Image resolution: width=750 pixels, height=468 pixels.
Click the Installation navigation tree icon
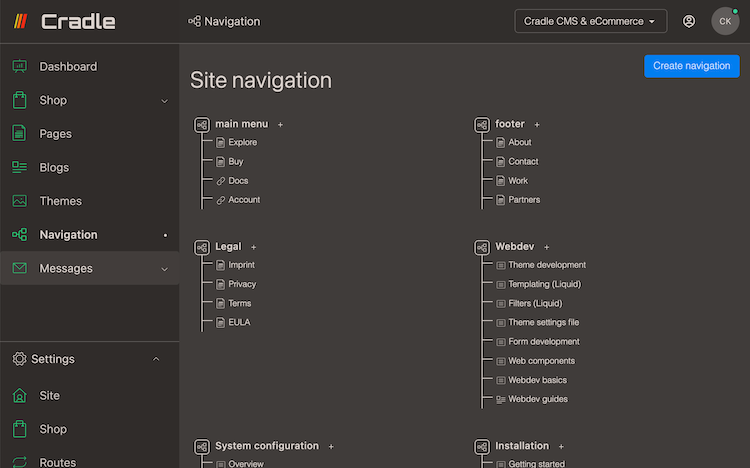click(x=482, y=446)
